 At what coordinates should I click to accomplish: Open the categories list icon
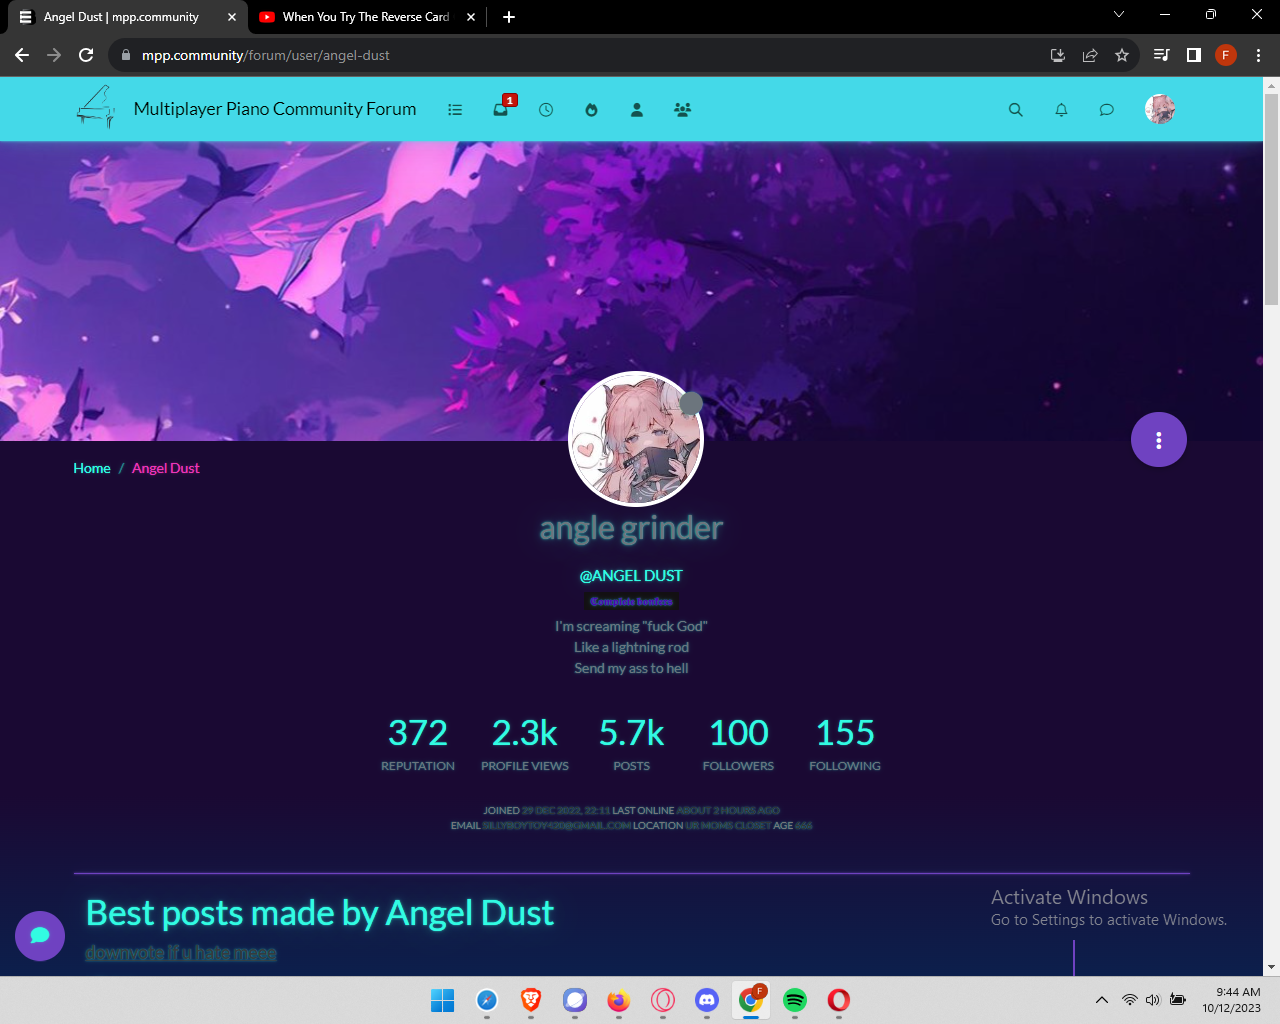455,110
